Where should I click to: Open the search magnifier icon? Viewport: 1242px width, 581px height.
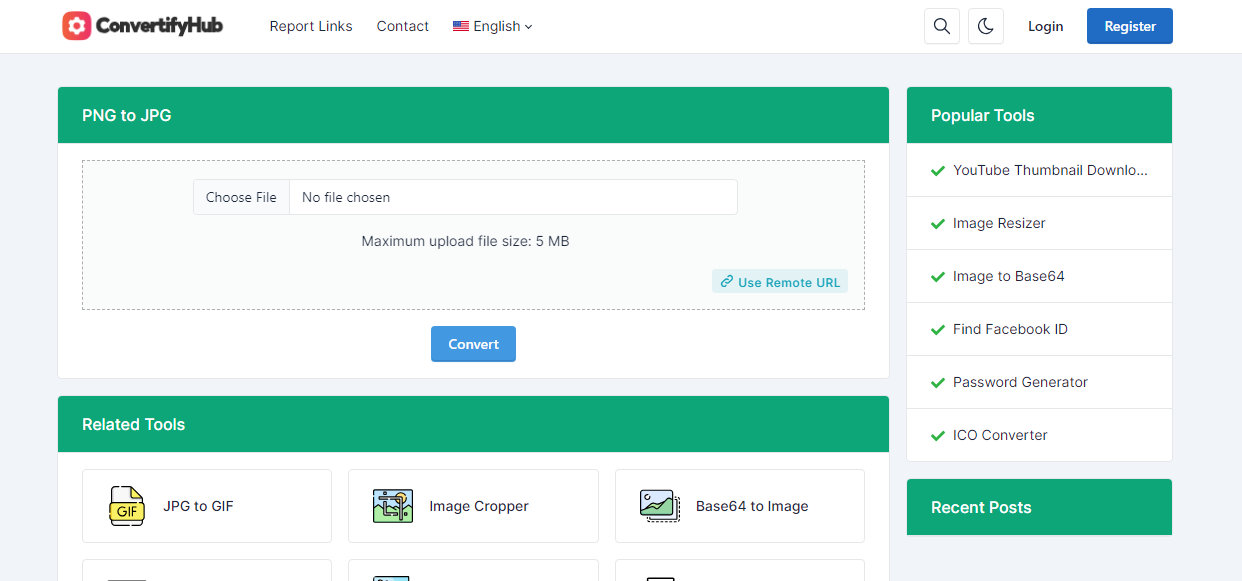pyautogui.click(x=941, y=26)
